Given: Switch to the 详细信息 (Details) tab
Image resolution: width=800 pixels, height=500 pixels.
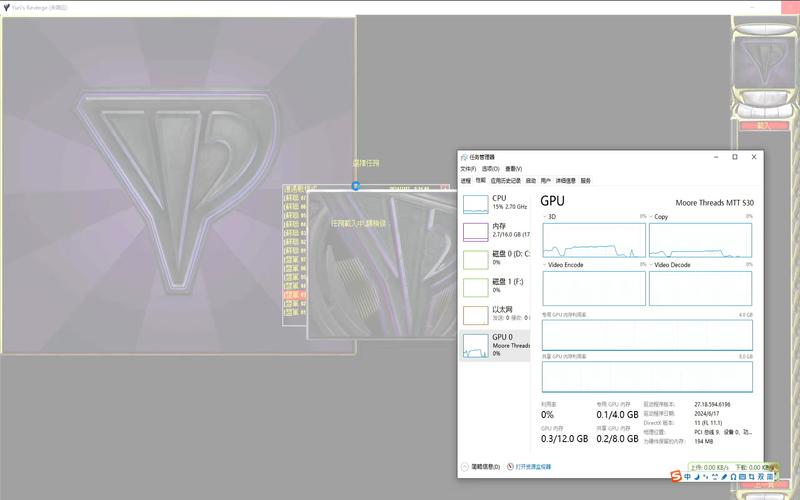Looking at the screenshot, I should (x=566, y=181).
